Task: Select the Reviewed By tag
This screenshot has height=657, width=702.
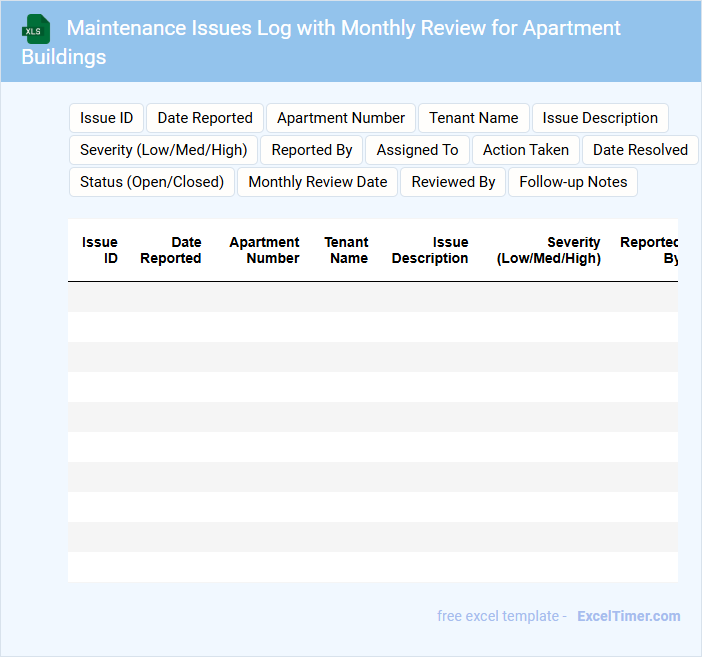Action: click(x=453, y=182)
